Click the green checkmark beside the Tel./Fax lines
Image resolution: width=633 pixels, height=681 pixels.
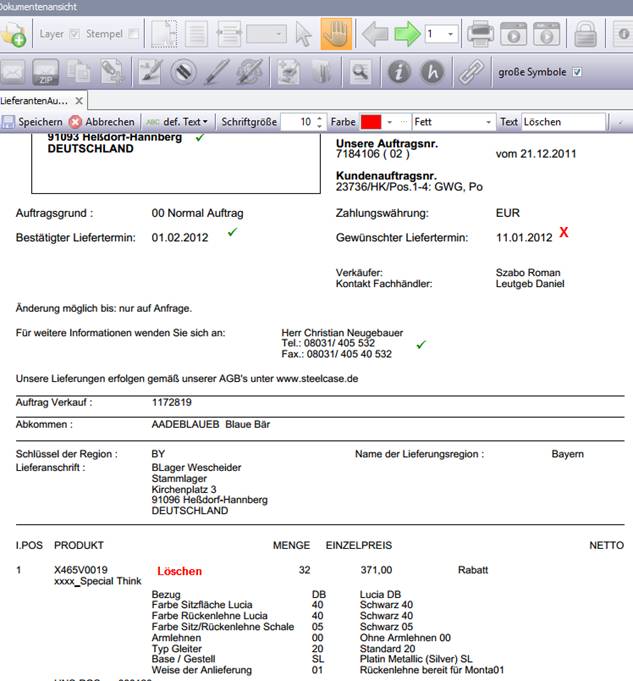pos(421,344)
